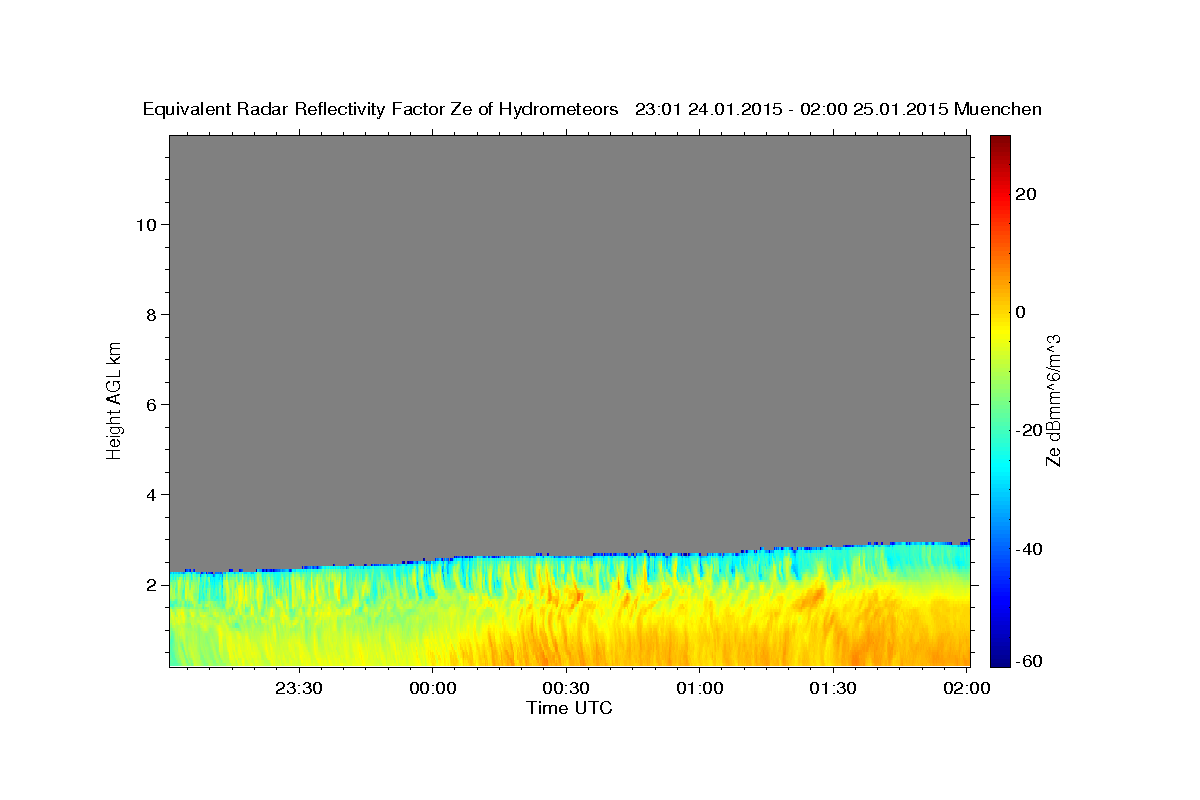Click the height axis label 4
Screen dimensions: 1200x800
(150, 494)
